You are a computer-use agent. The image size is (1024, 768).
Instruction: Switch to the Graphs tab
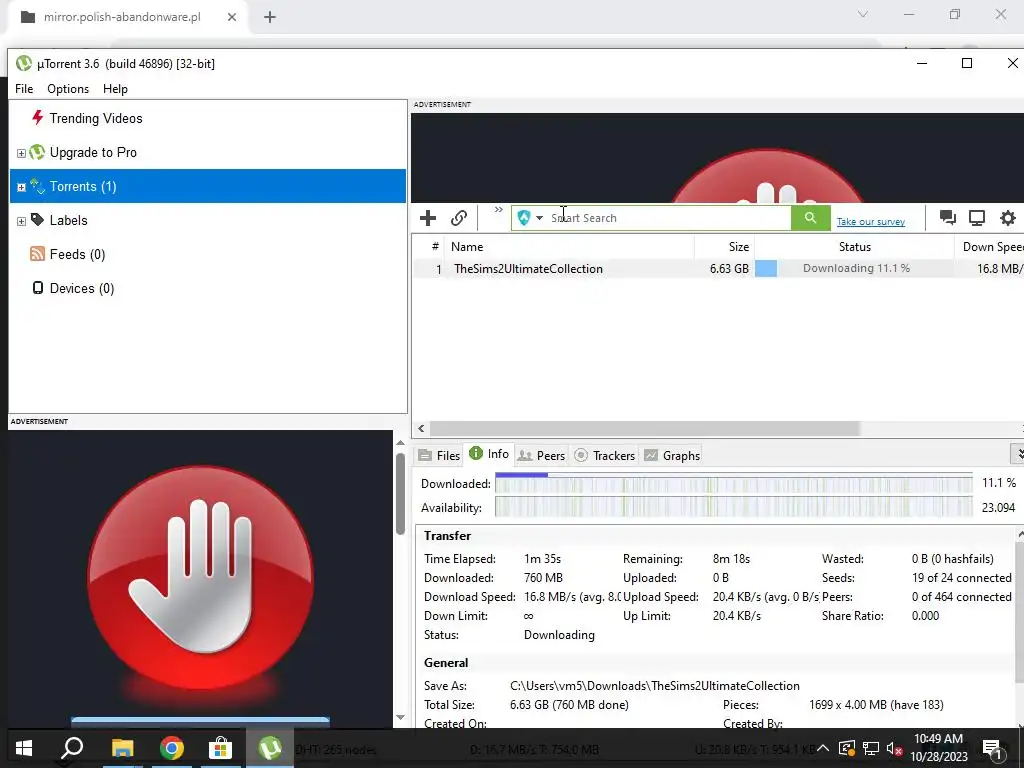(673, 455)
